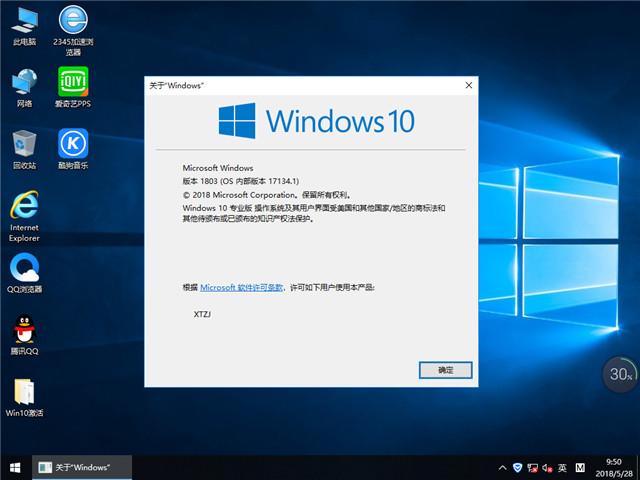Image resolution: width=640 pixels, height=480 pixels.
Task: Close the About Windows dialog
Action: coord(469,85)
